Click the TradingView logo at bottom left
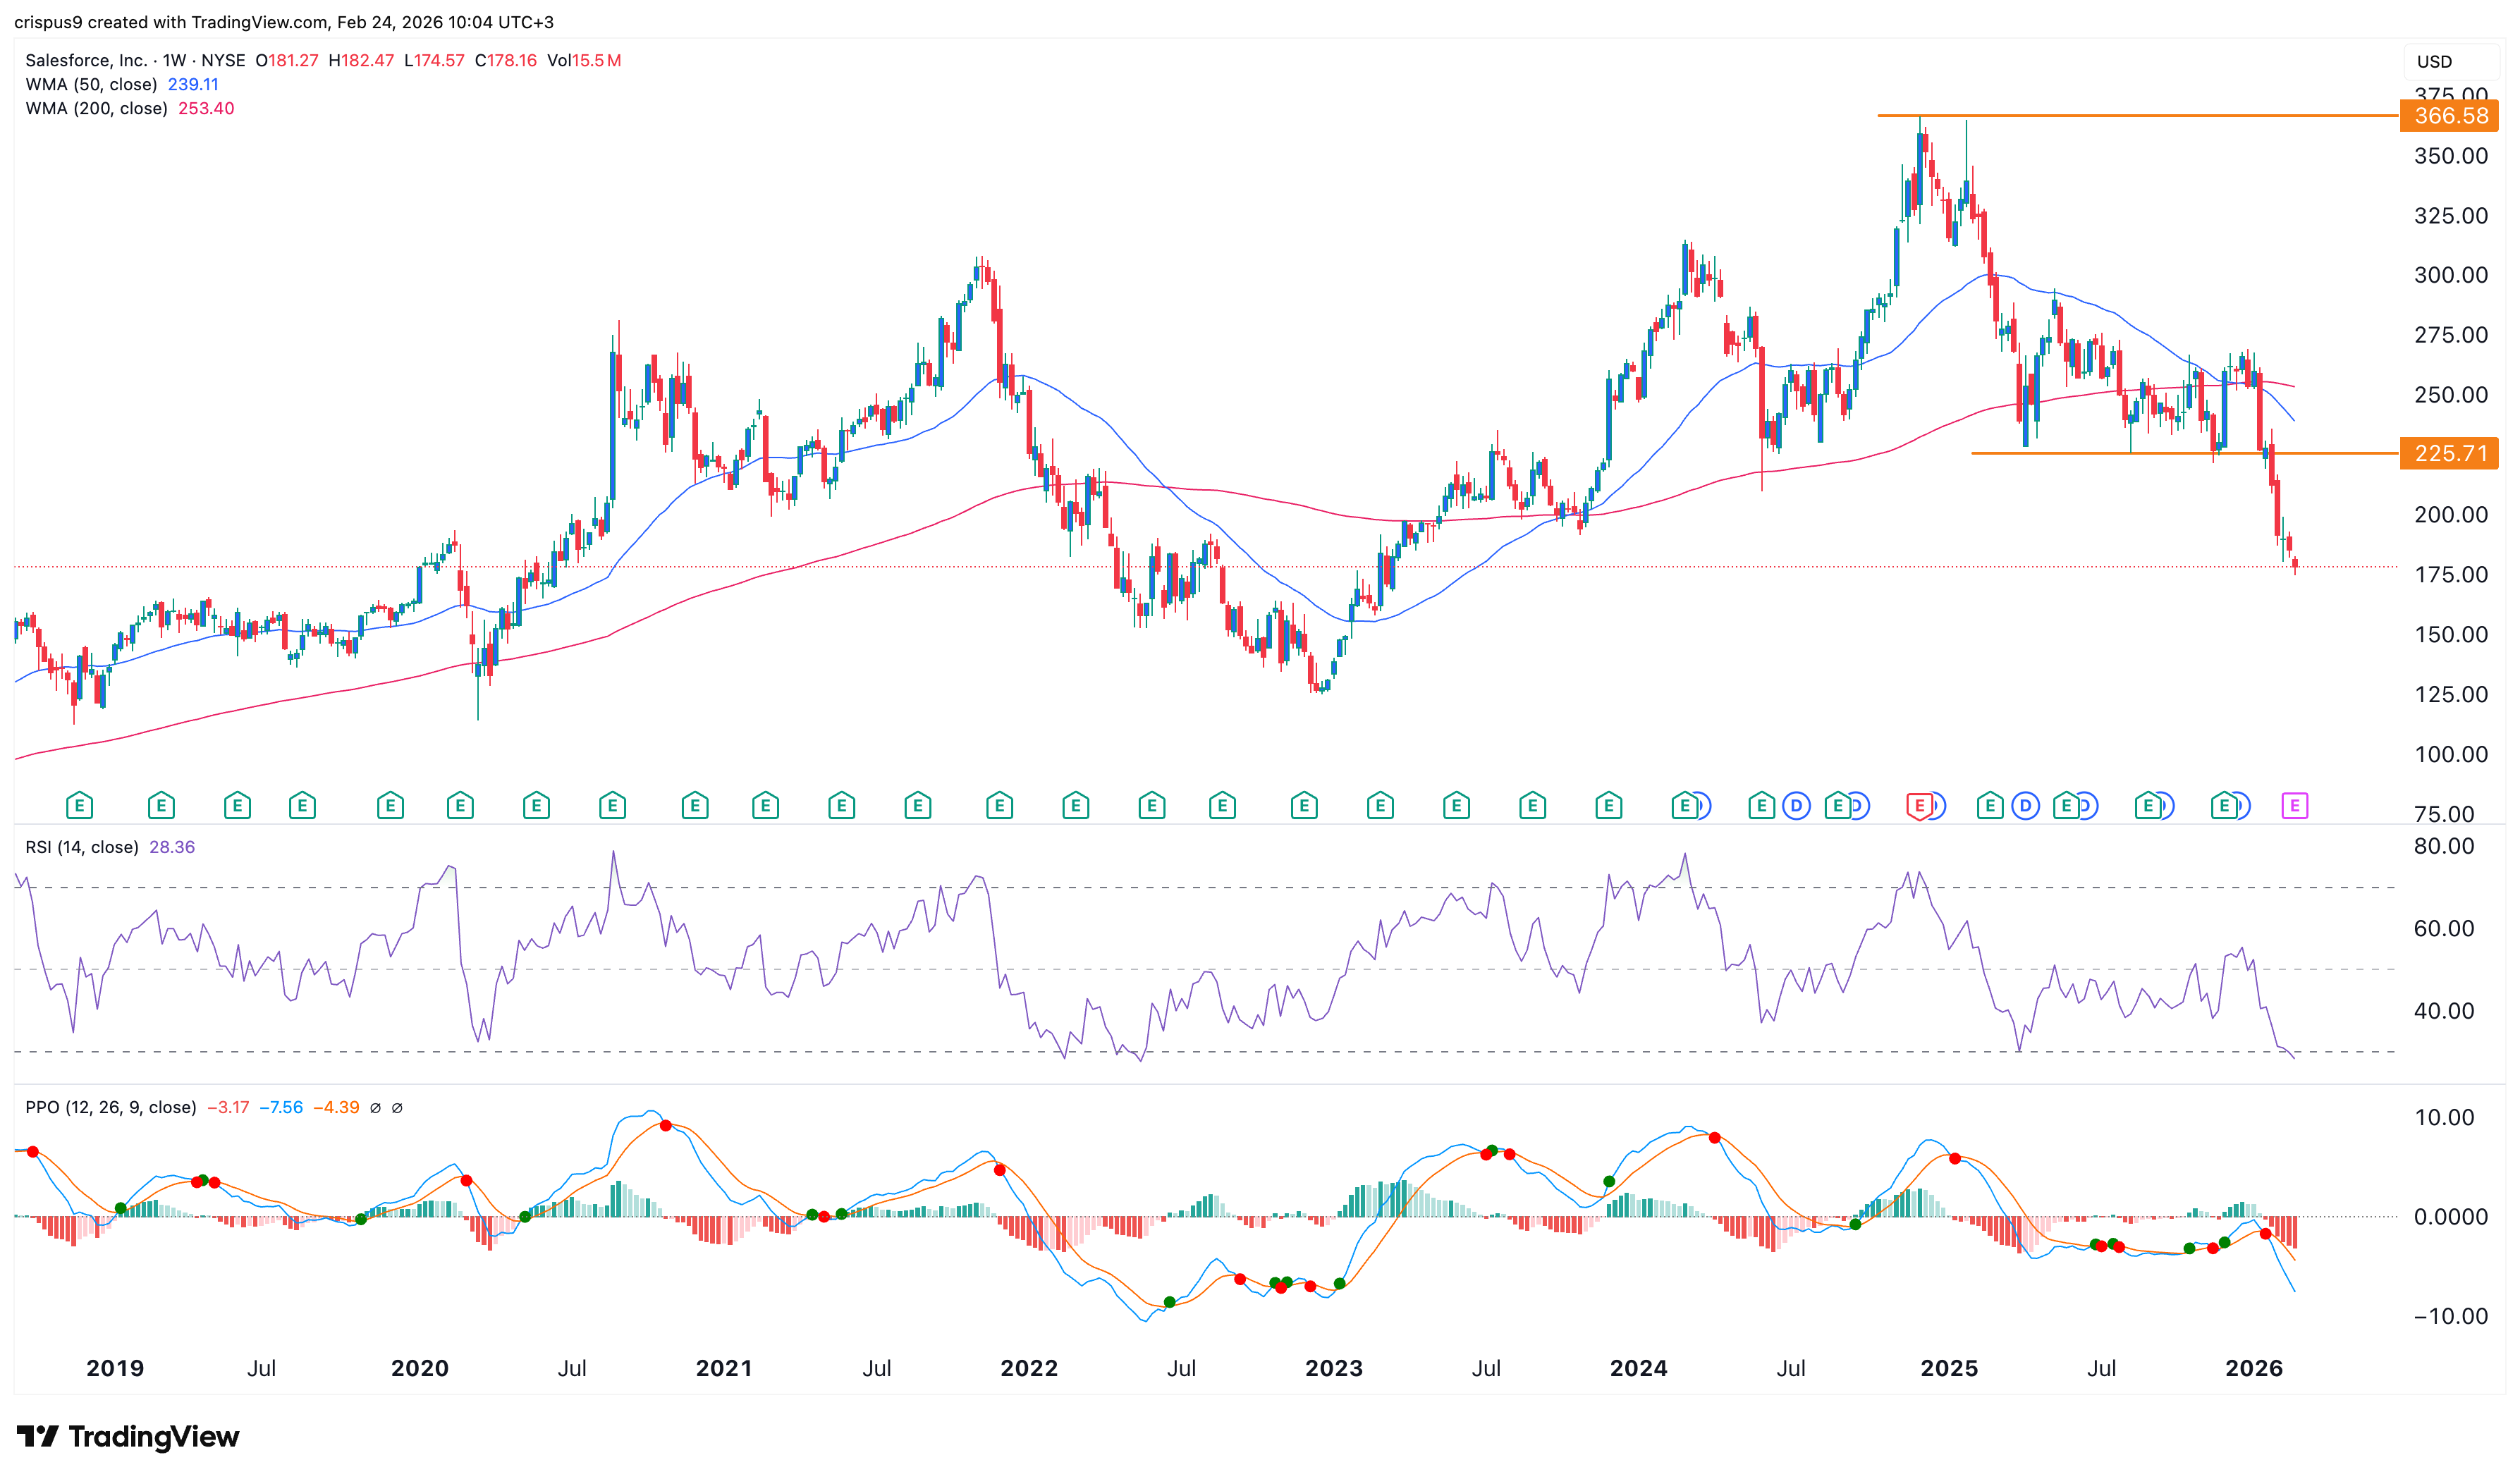The width and height of the screenshot is (2520, 1479). click(x=128, y=1437)
